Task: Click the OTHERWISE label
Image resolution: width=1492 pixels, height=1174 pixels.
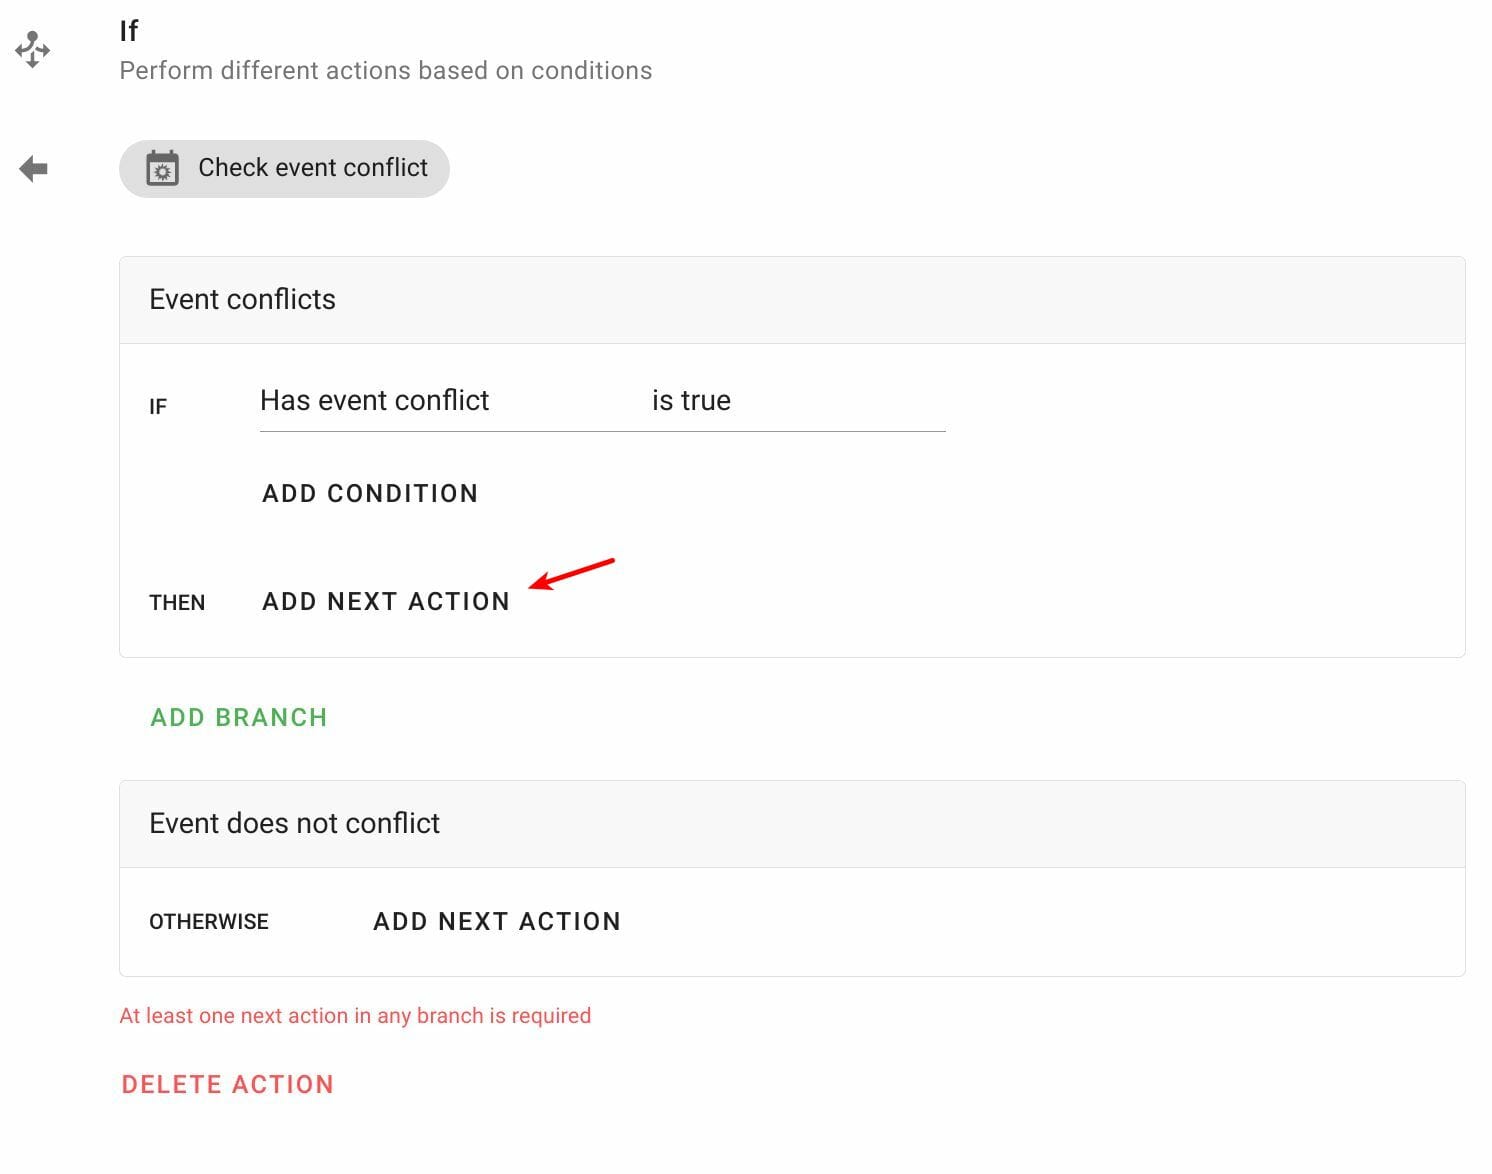Action: (x=209, y=922)
